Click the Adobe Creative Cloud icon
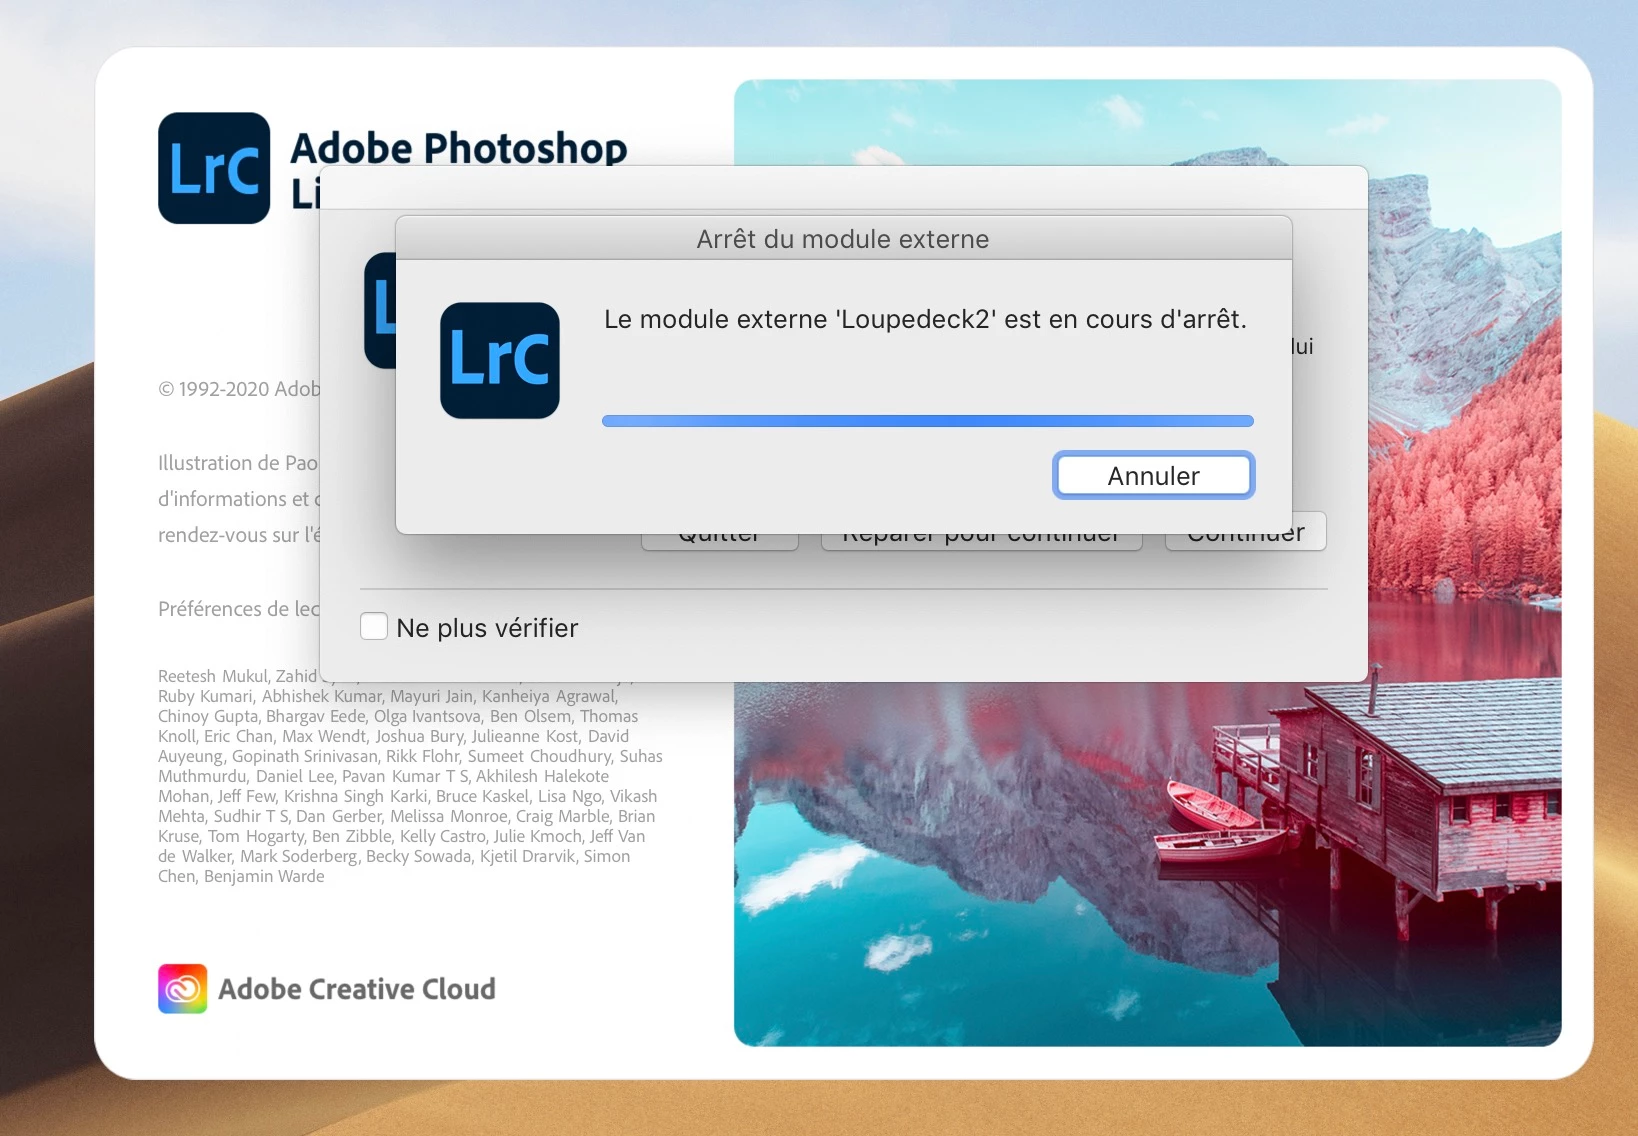The width and height of the screenshot is (1638, 1136). coord(183,988)
